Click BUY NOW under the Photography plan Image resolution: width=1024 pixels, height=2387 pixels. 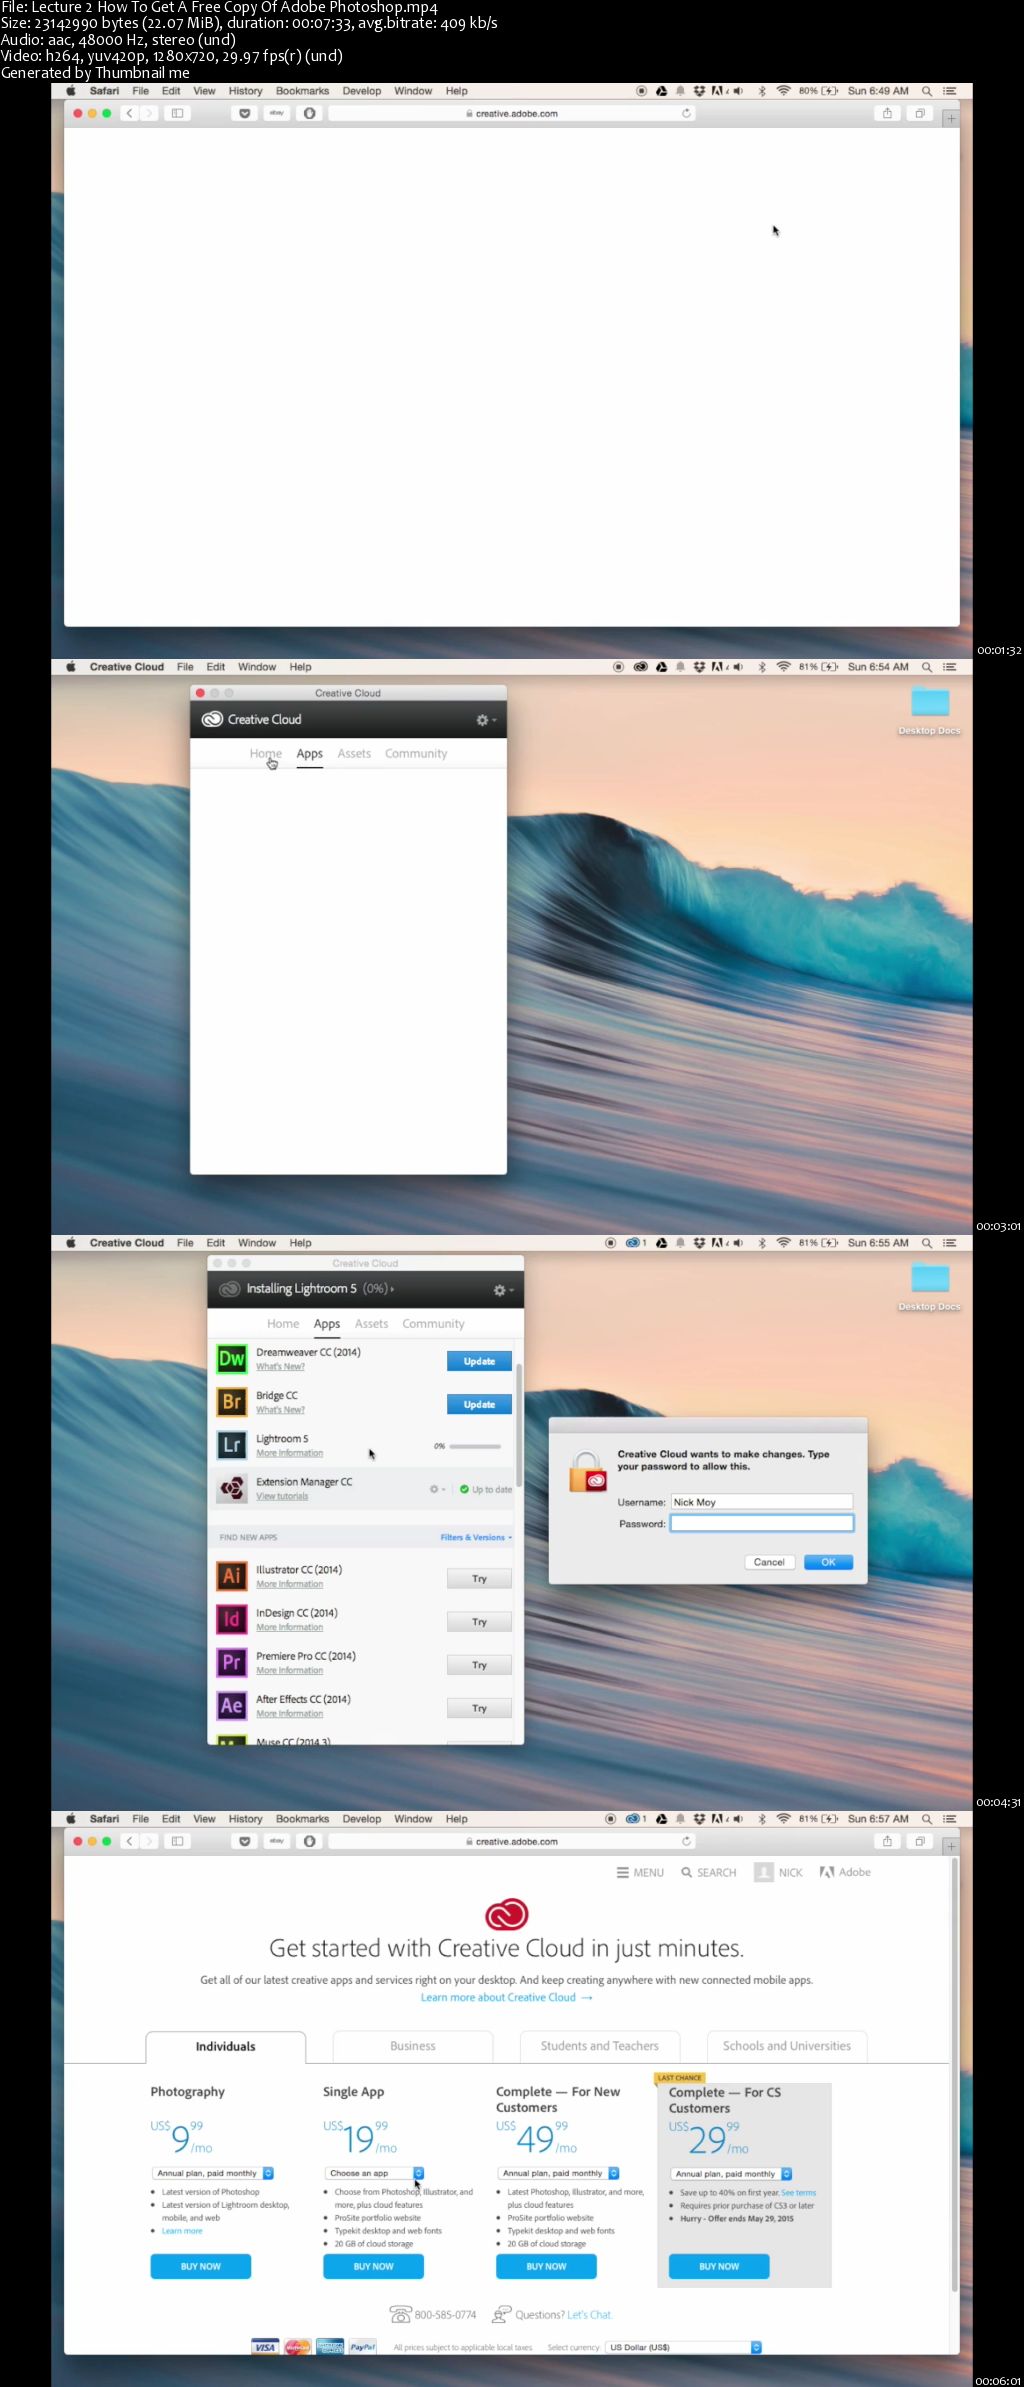click(x=201, y=2266)
